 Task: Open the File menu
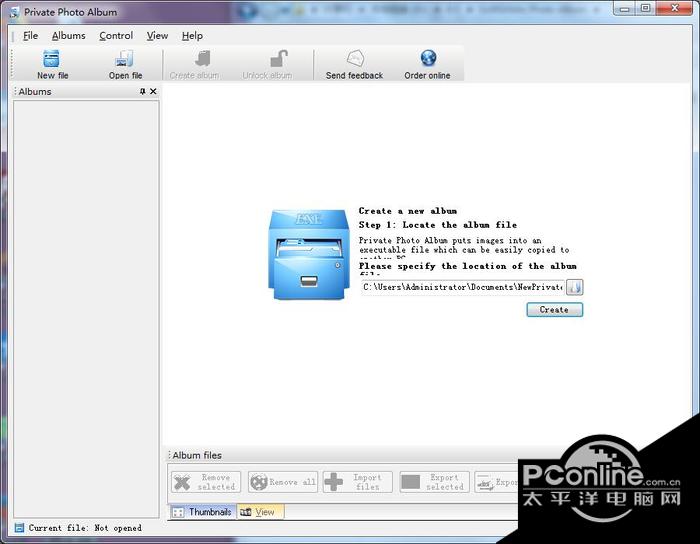coord(30,36)
